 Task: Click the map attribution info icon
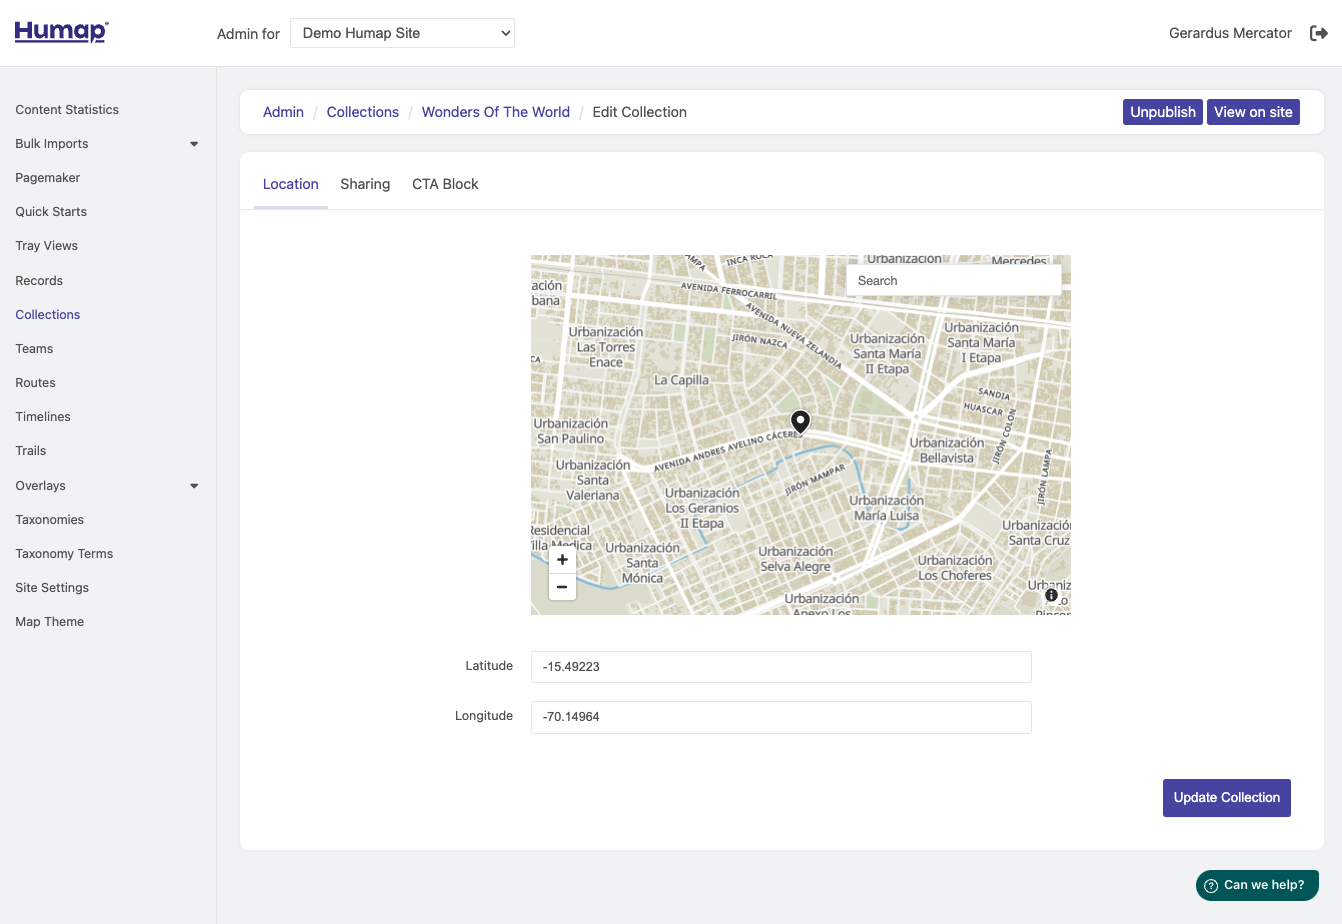1051,594
